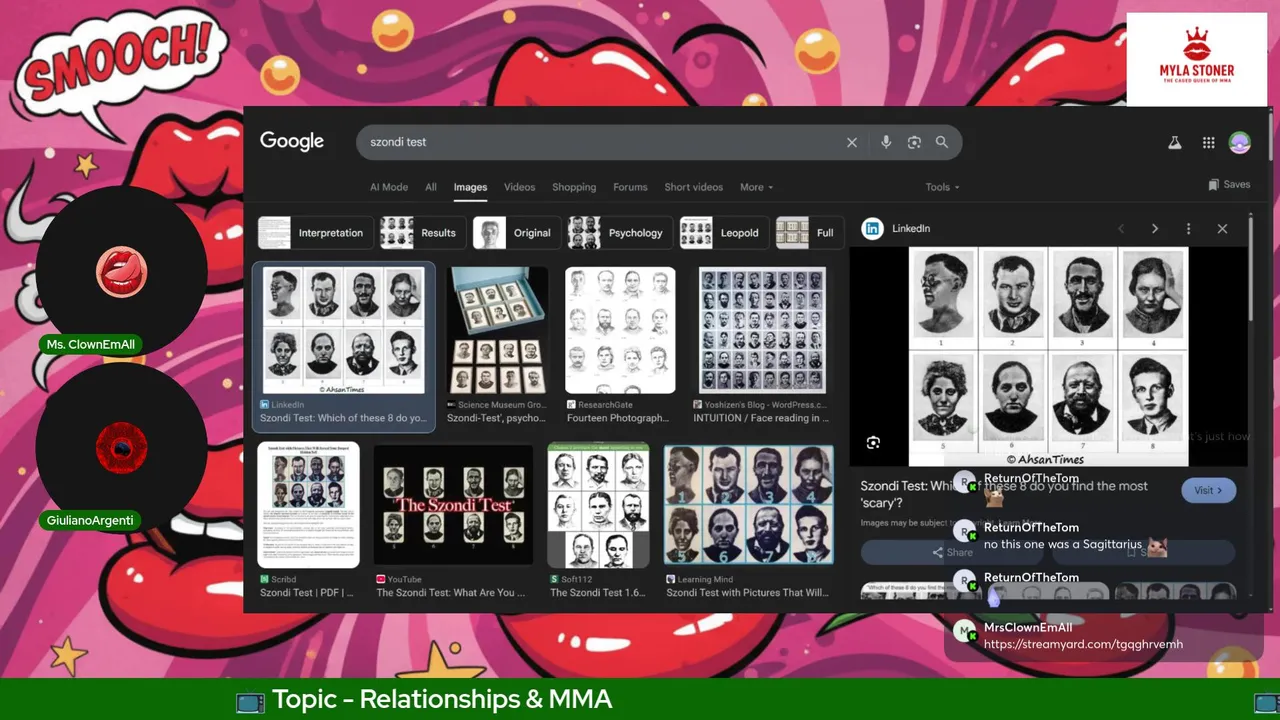Expand the More dropdown
1280x720 pixels.
756,187
